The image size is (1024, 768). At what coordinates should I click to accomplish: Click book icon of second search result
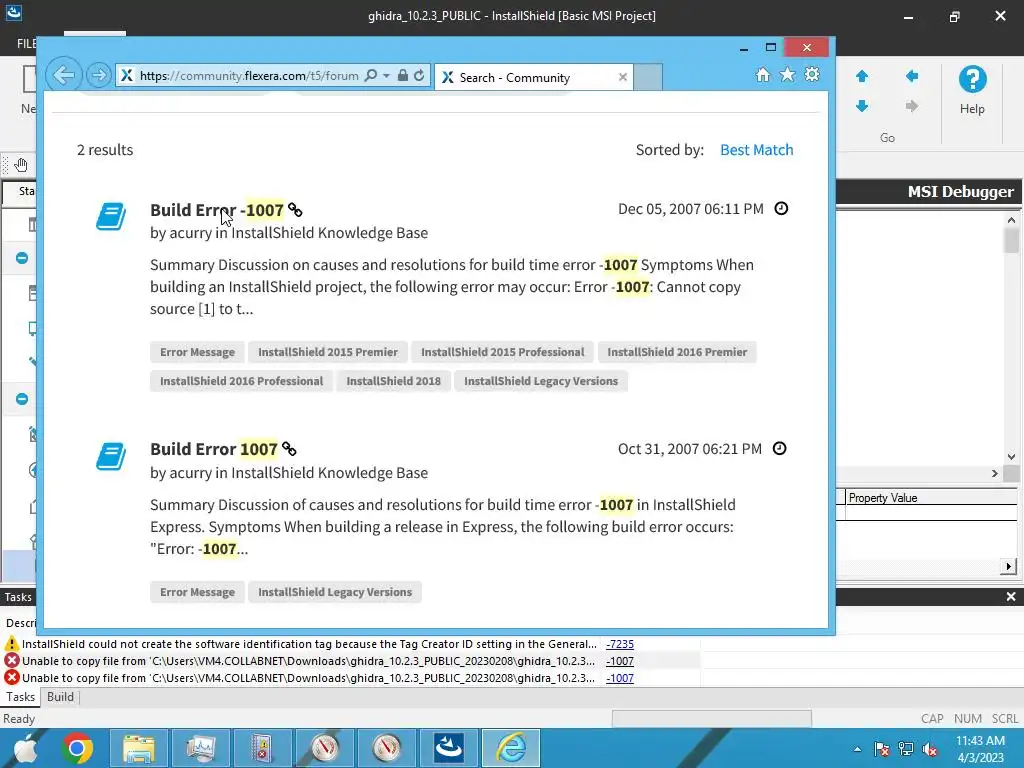pos(111,456)
